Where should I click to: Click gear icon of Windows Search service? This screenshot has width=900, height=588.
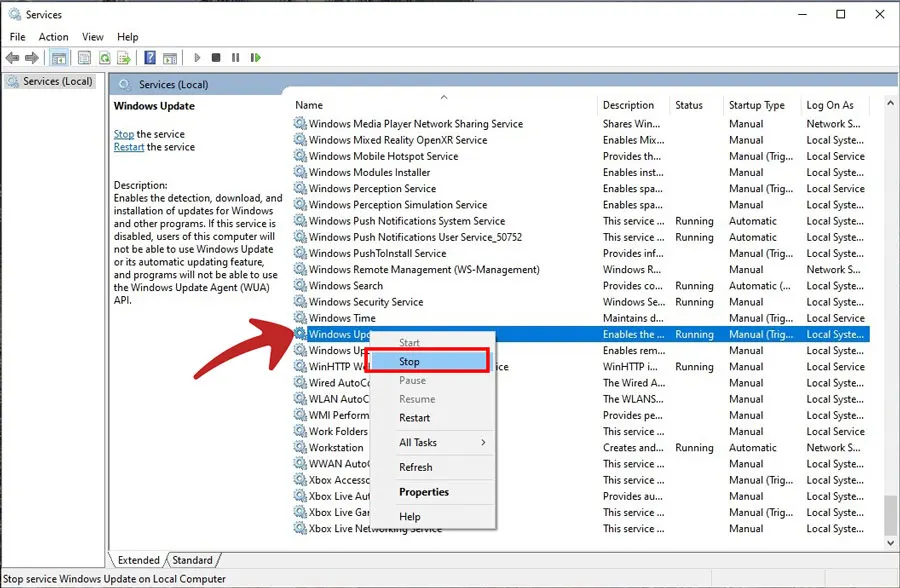click(x=300, y=285)
